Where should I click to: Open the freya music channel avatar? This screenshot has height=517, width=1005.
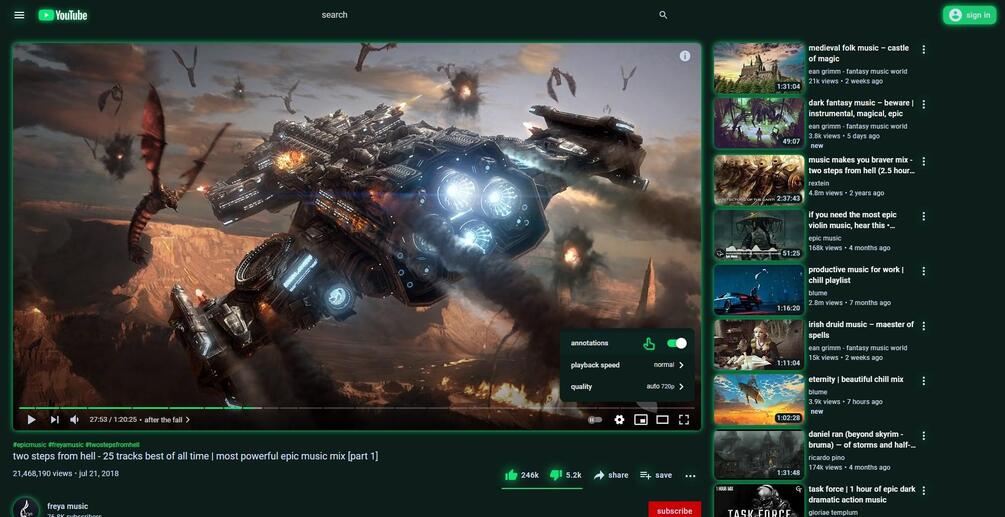point(26,508)
